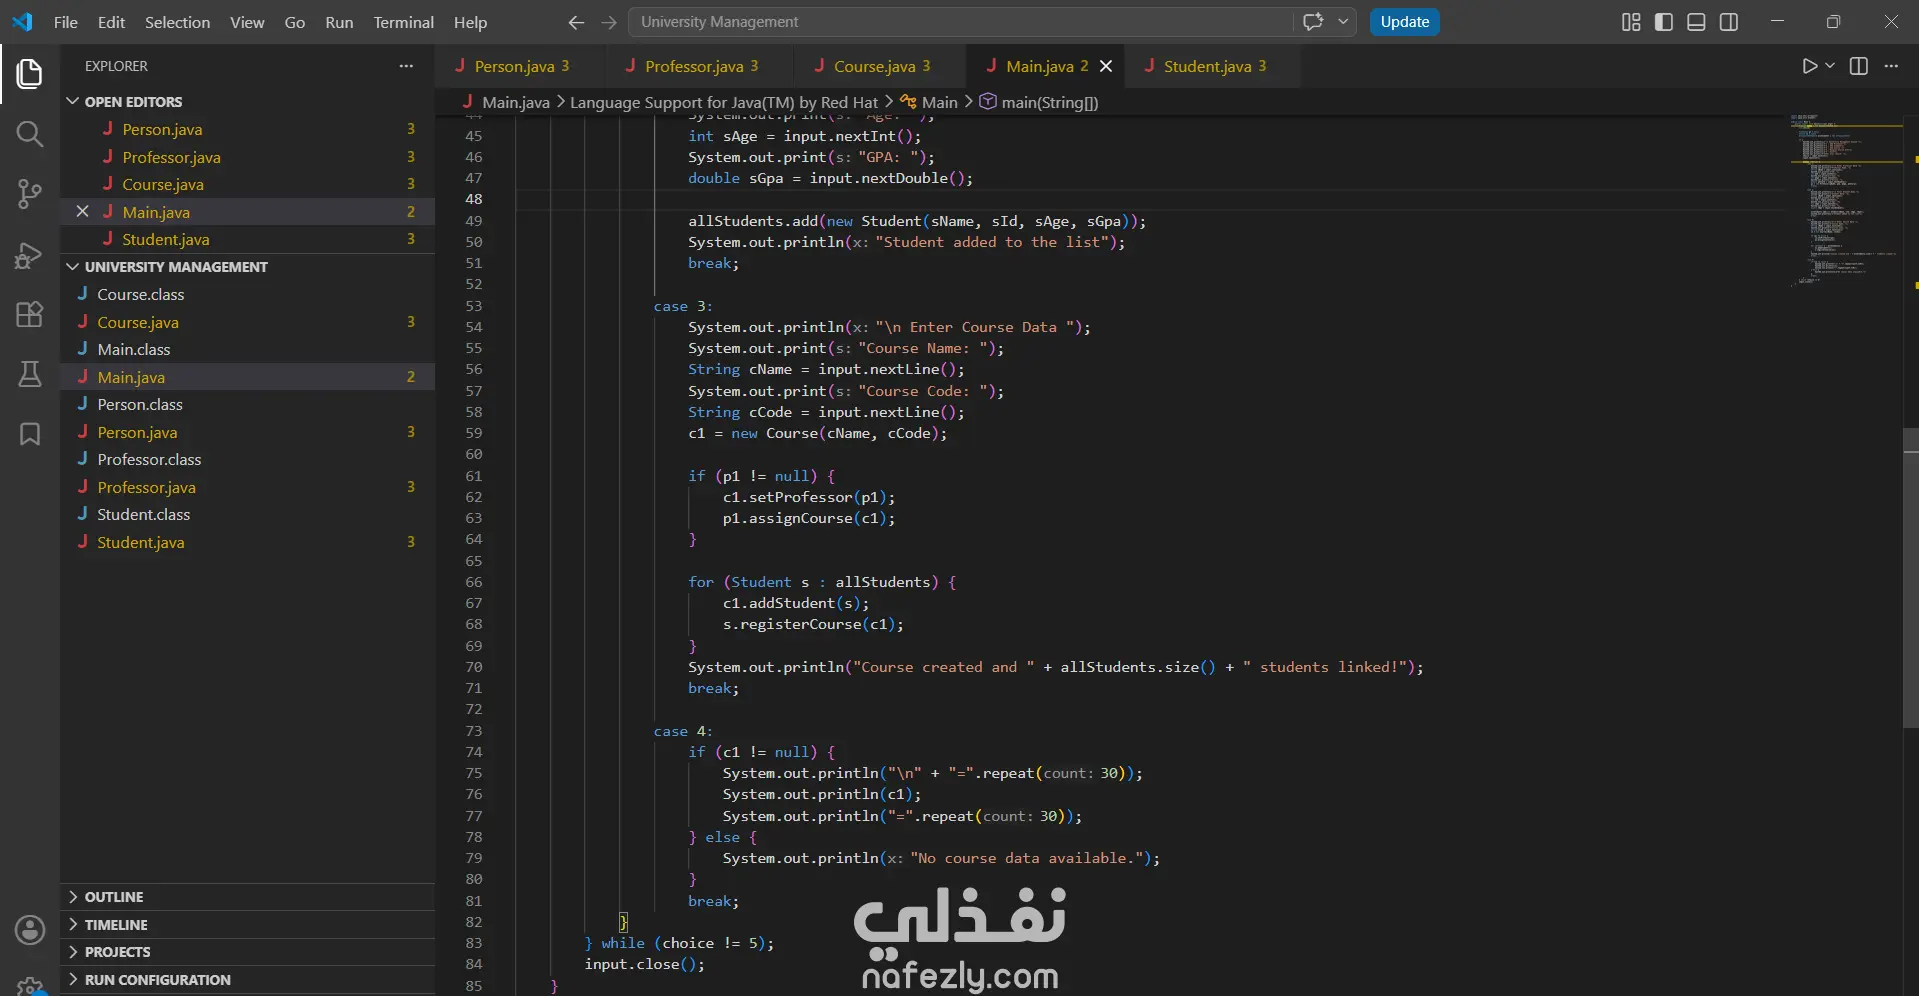Open the Source Control view icon
This screenshot has width=1919, height=996.
[30, 194]
